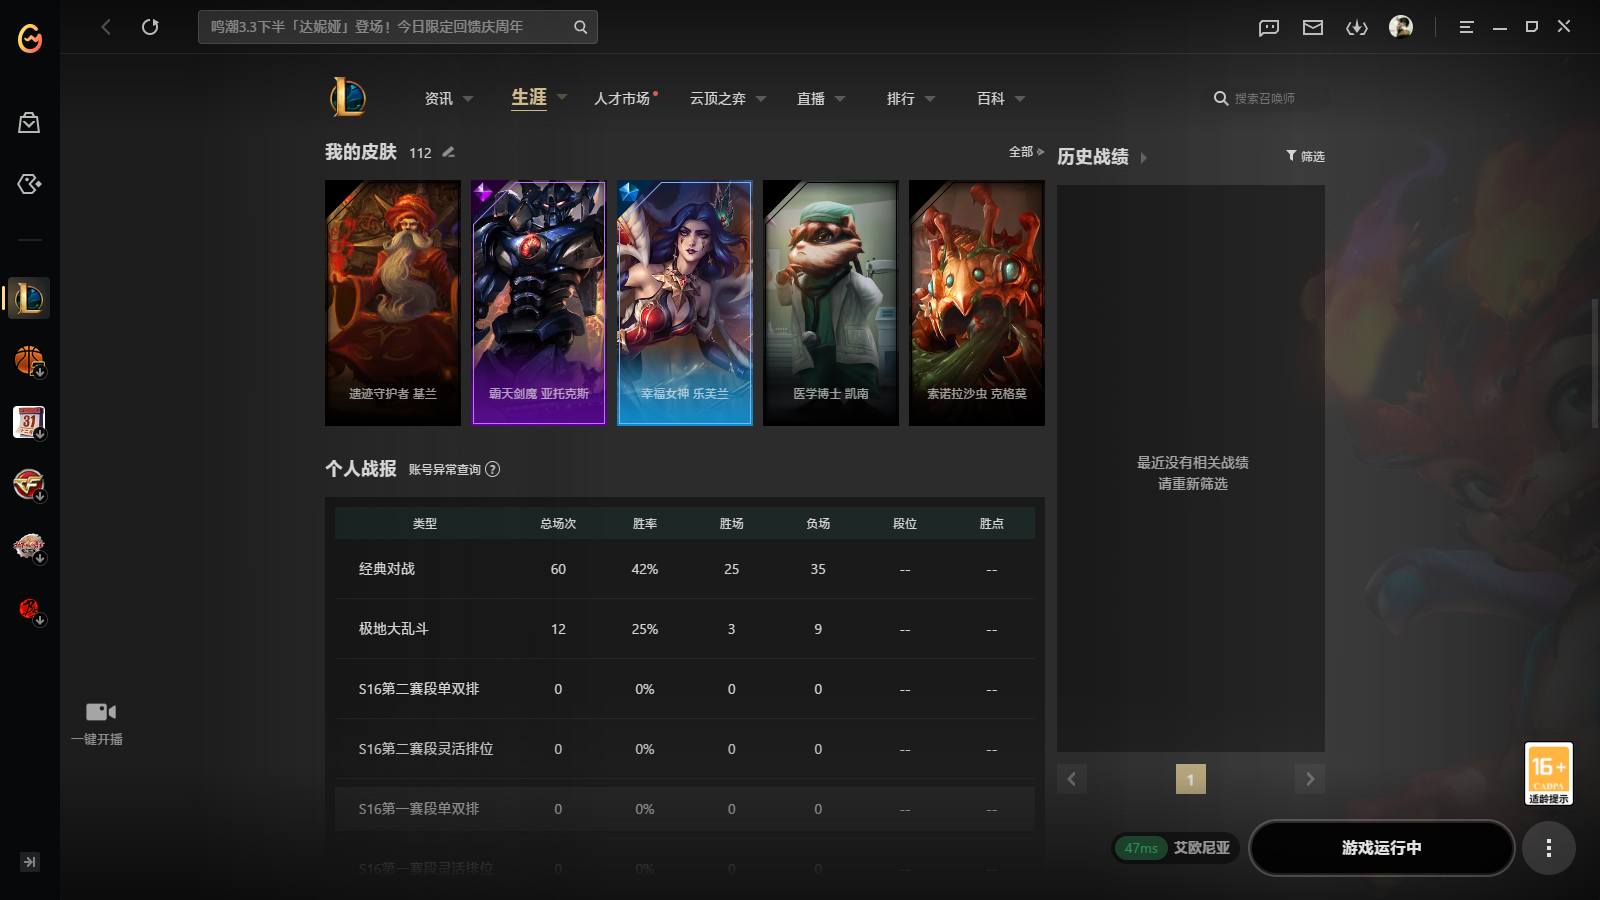Click the 账号异常查询 link

click(x=444, y=469)
